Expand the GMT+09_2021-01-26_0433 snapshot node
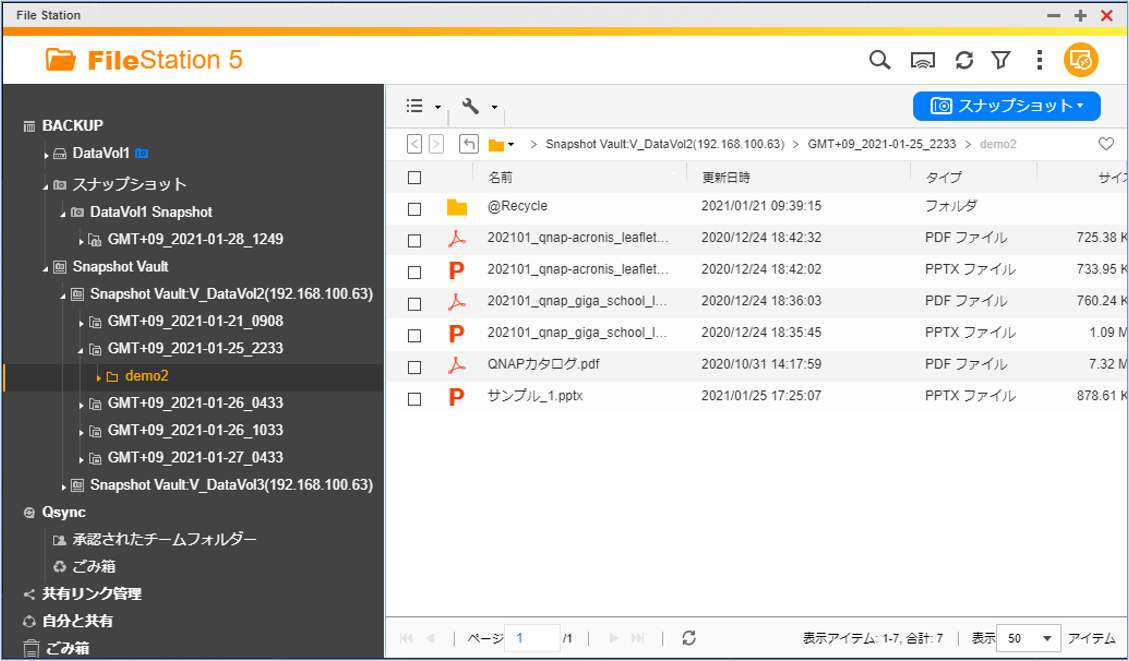The width and height of the screenshot is (1129, 661). (81, 405)
